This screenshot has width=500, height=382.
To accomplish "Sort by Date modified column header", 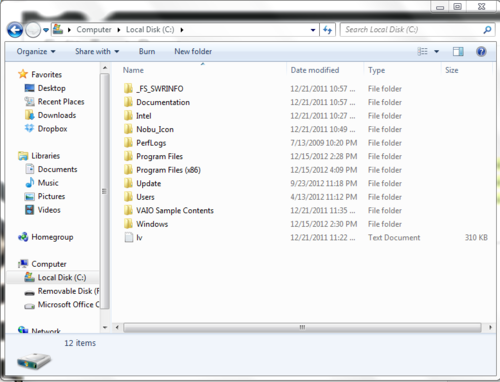I will pos(315,70).
